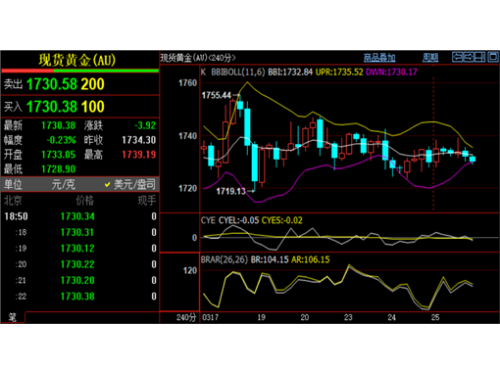Screen dimensions: 500x375
Task: Open the 周期 period link
Action: tap(430, 58)
